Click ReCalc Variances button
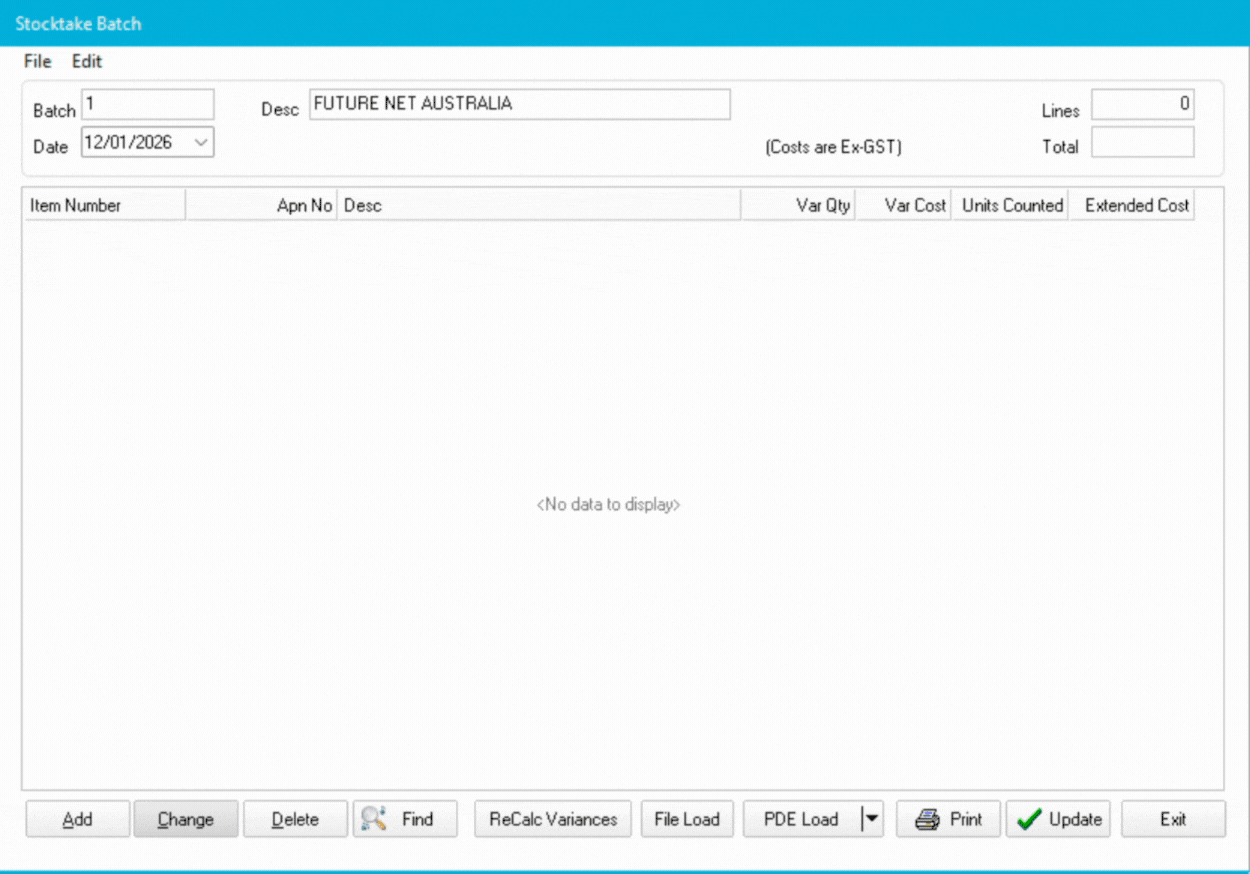Image resolution: width=1250 pixels, height=874 pixels. point(553,819)
